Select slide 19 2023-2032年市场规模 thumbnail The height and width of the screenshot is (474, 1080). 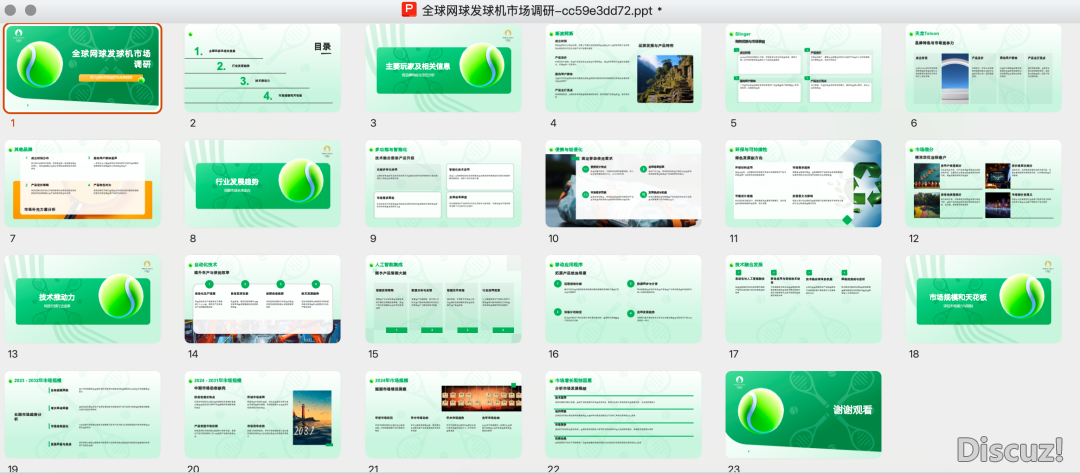click(83, 415)
